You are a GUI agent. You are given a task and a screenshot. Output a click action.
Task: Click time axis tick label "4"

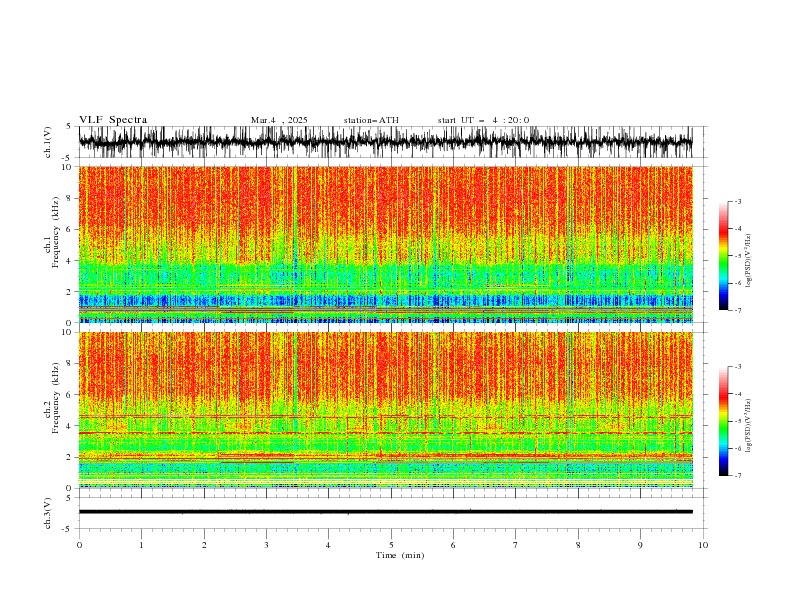(328, 545)
